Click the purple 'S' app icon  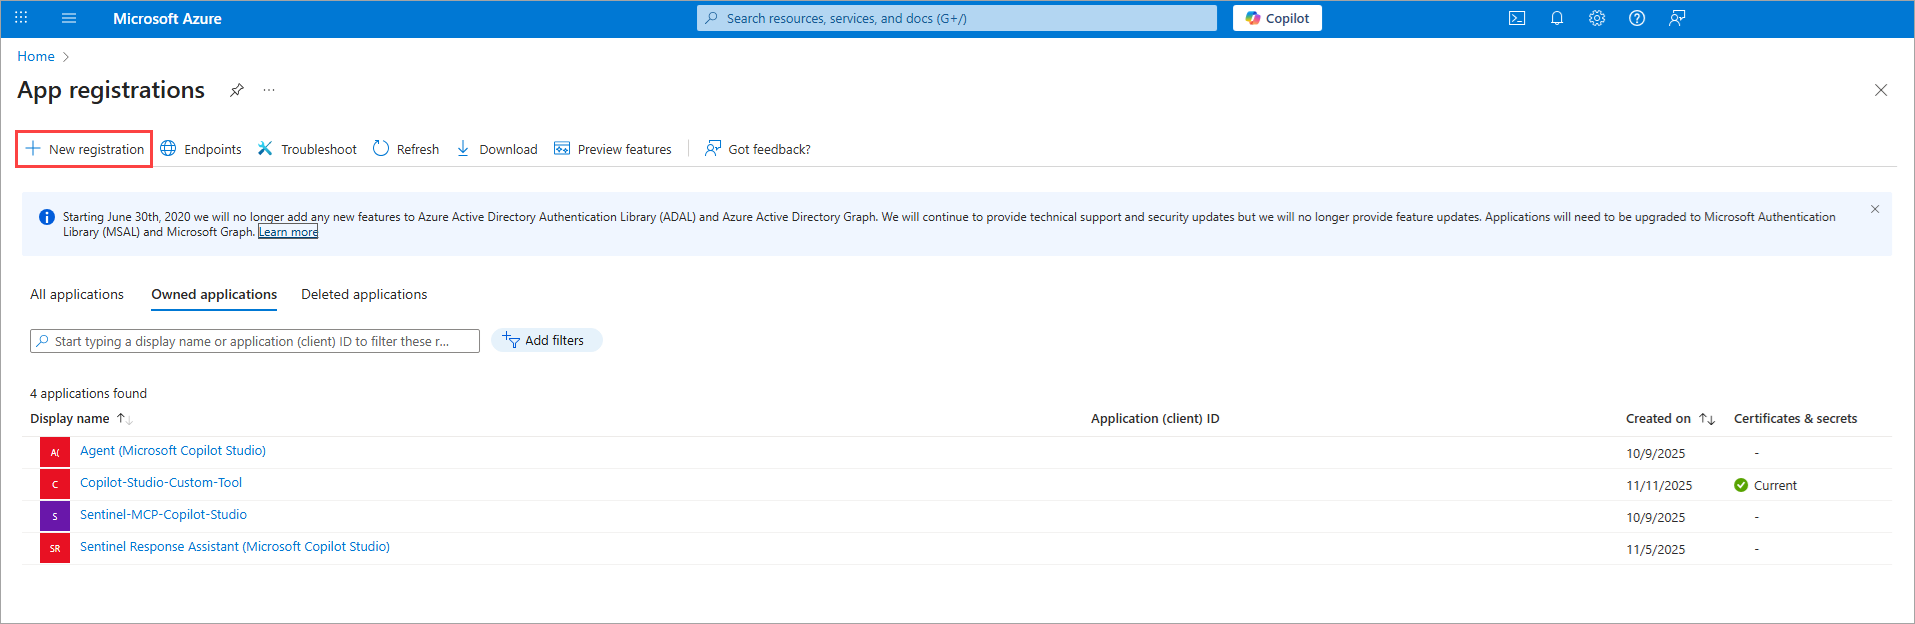coord(55,516)
